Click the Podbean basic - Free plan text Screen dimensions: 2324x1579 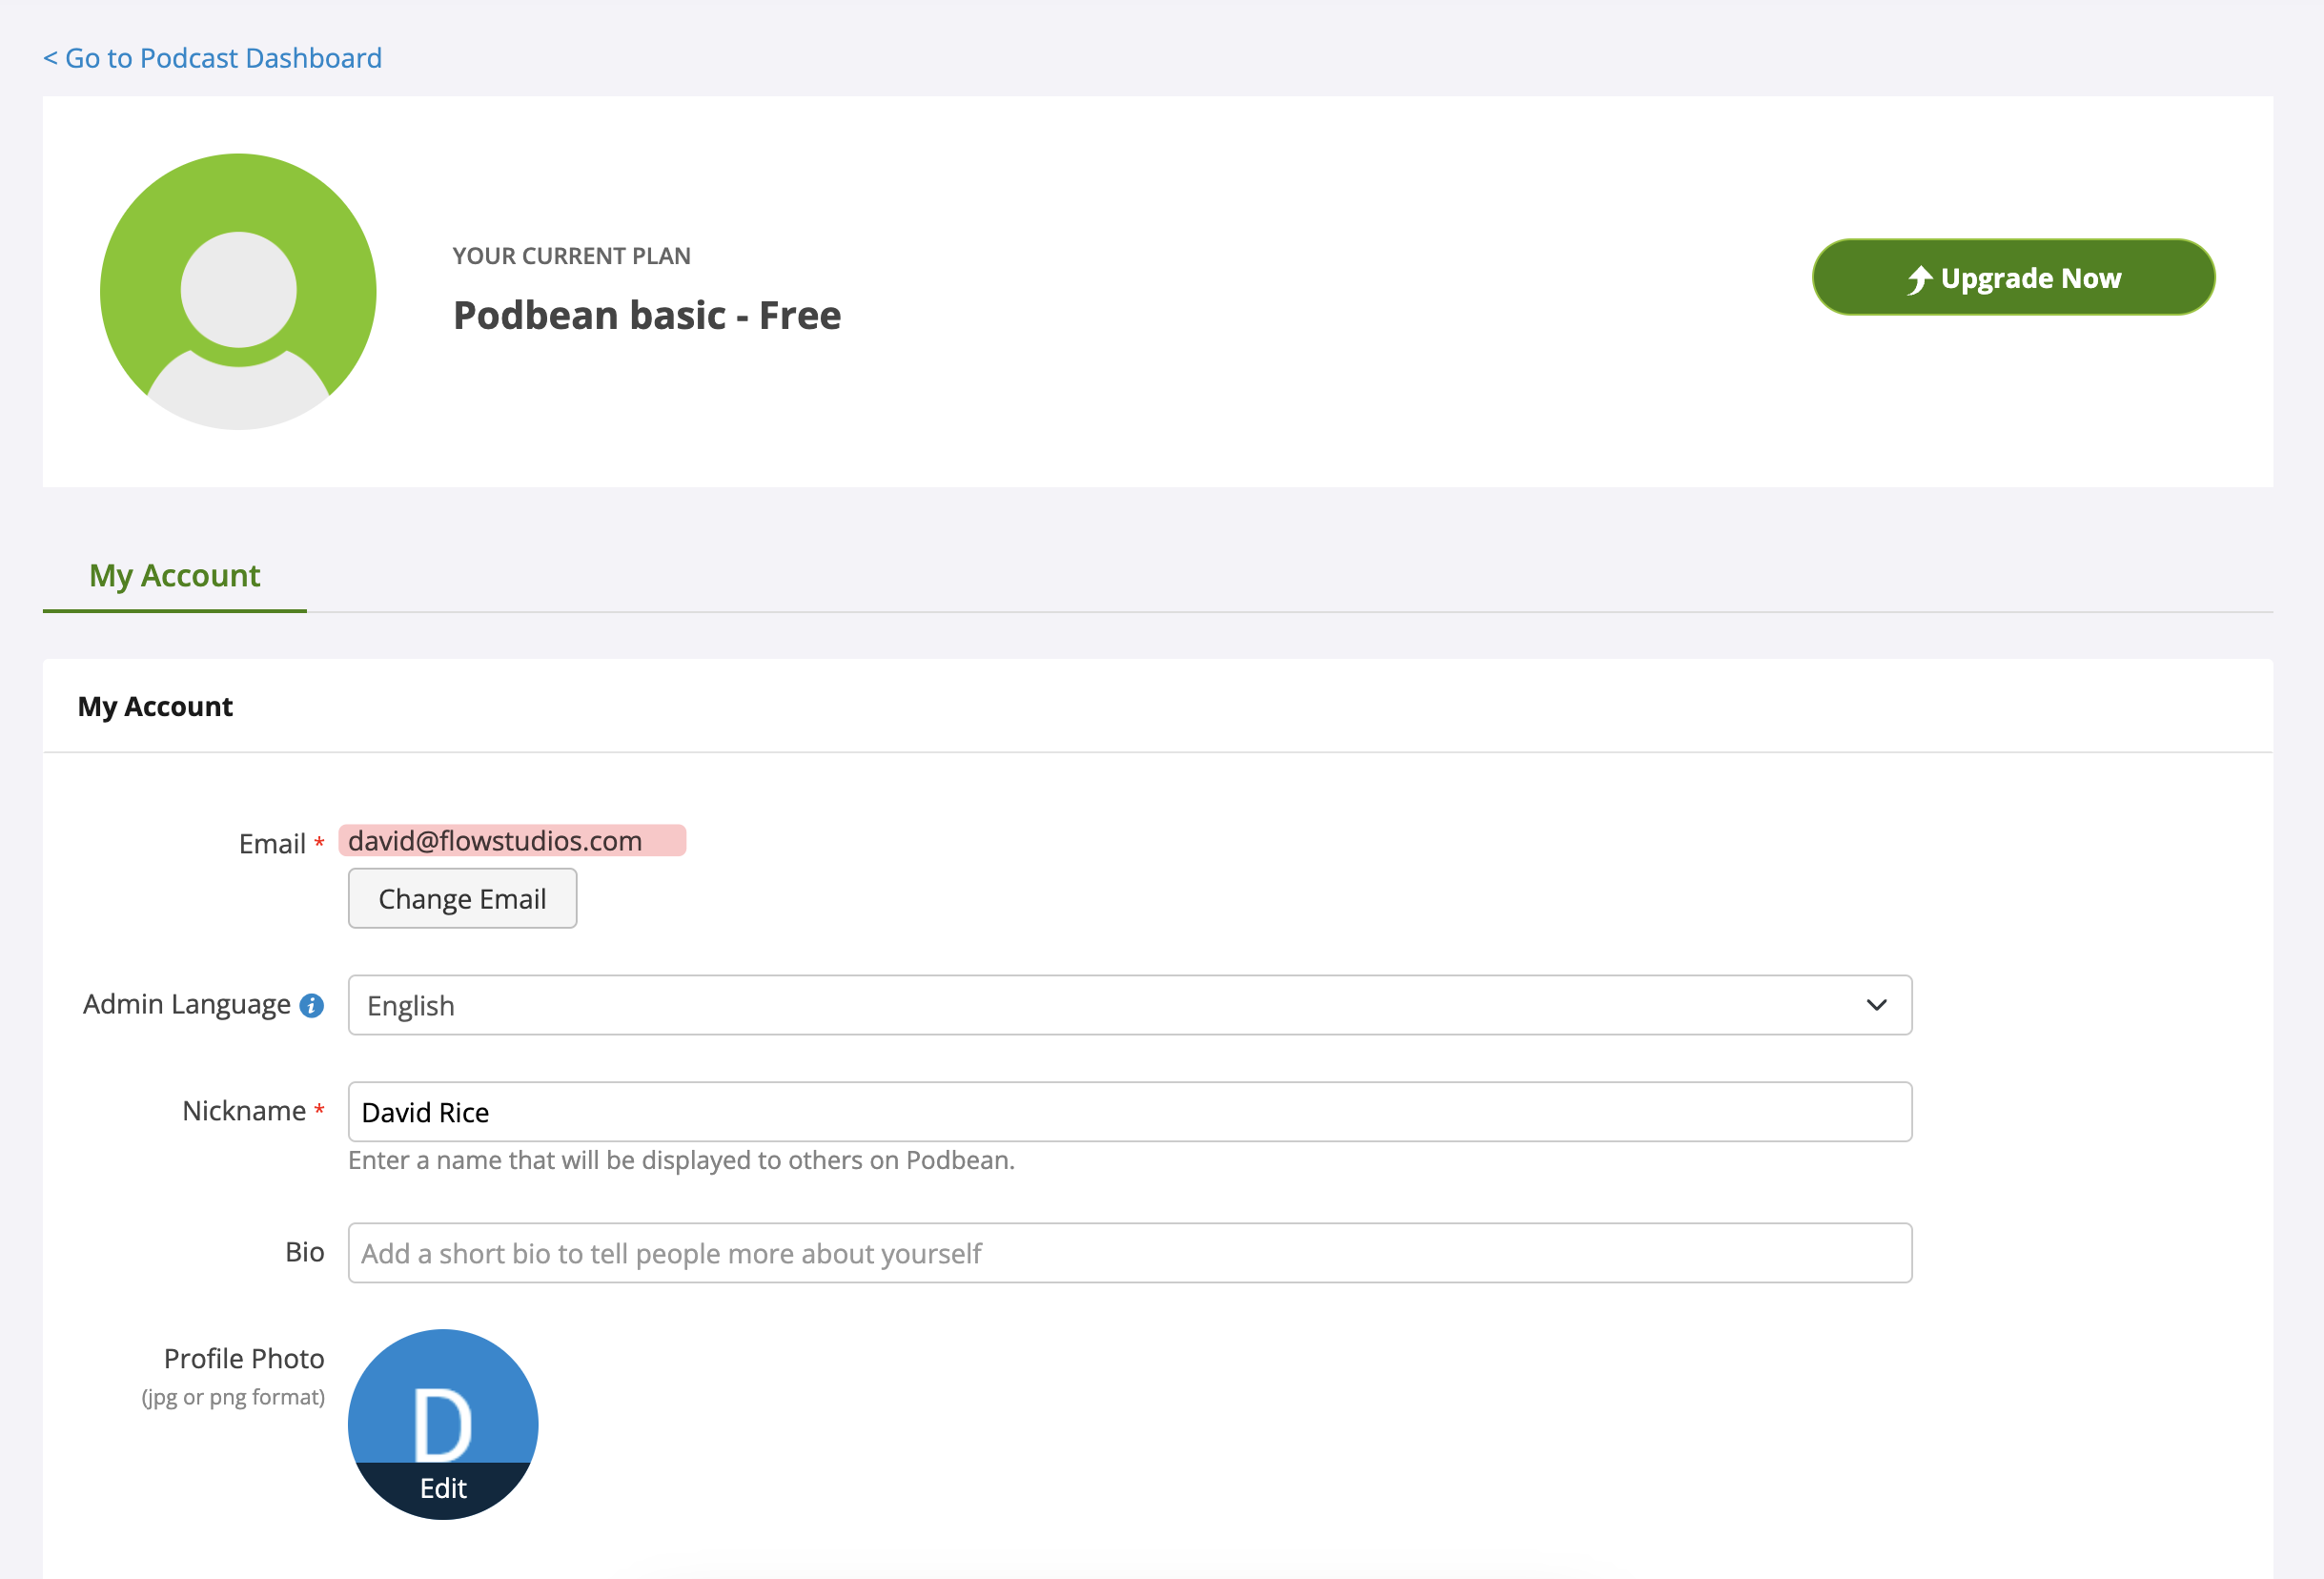click(647, 315)
